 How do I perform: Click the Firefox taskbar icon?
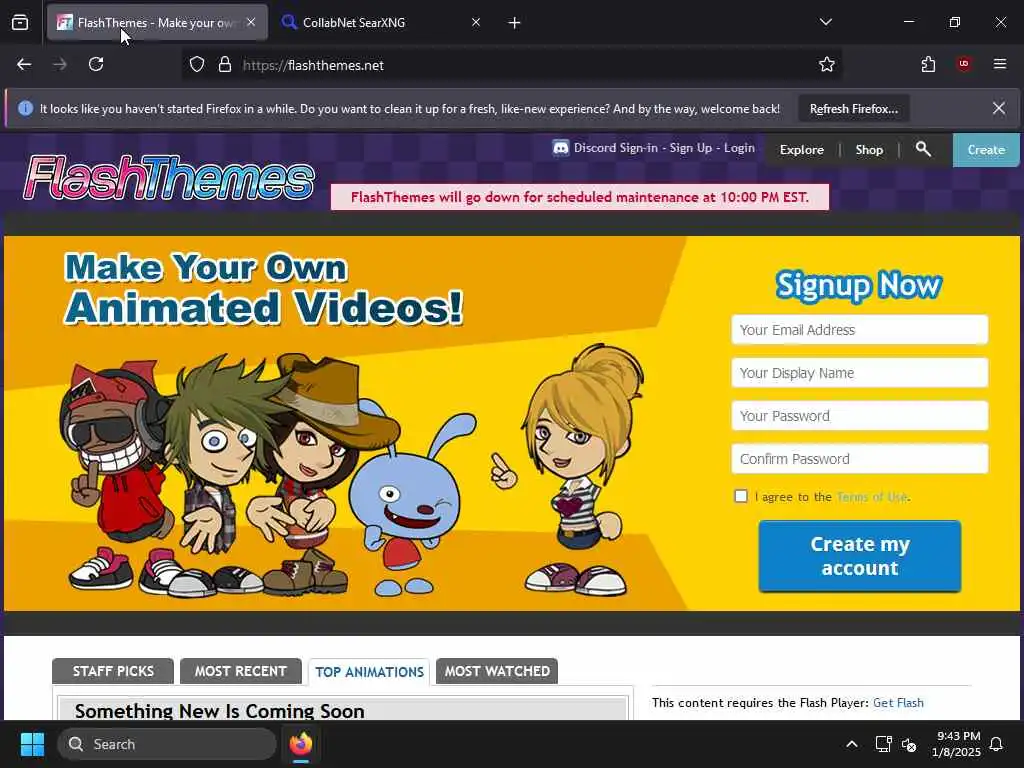(301, 744)
